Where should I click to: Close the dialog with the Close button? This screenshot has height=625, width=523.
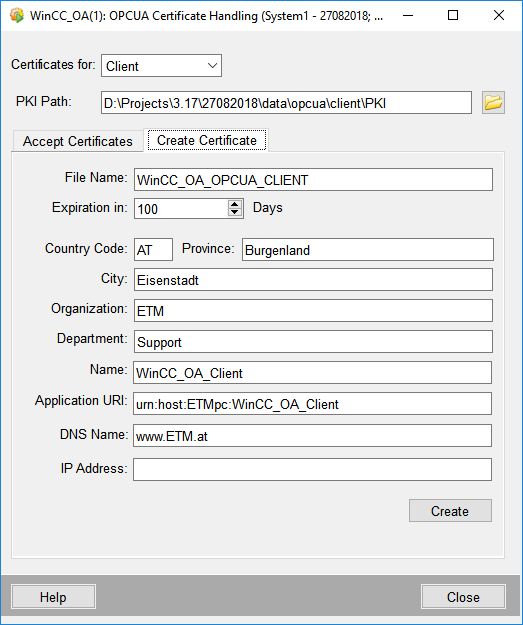coord(463,597)
